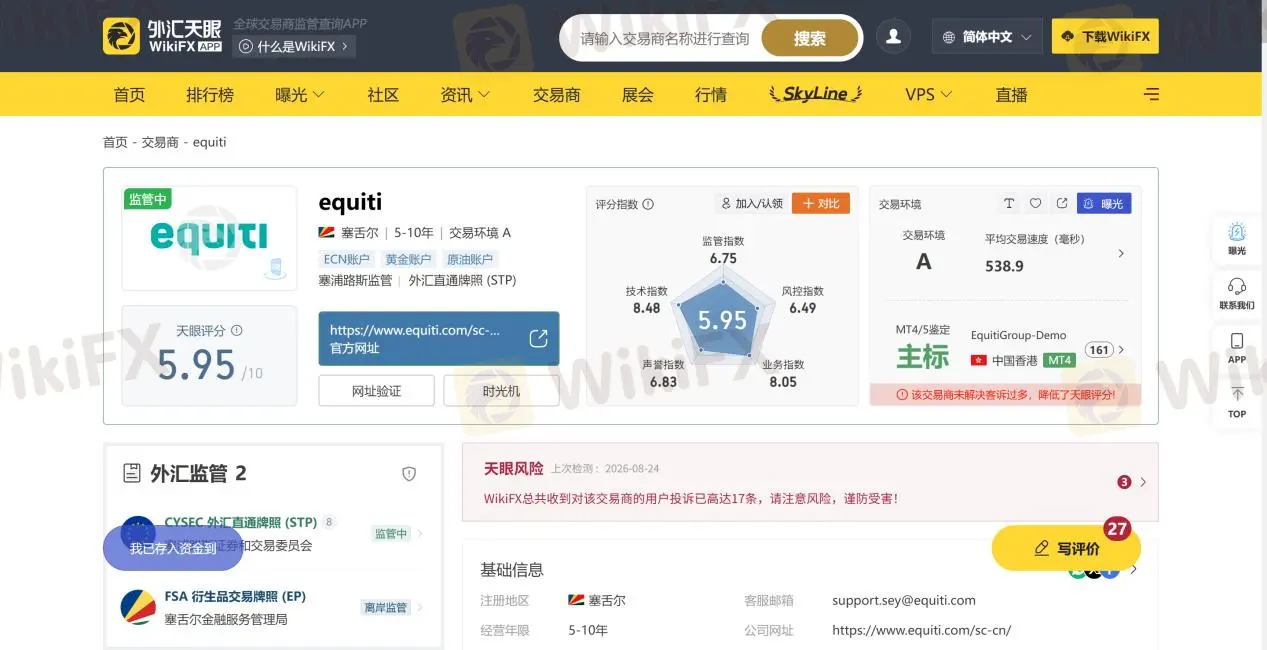The width and height of the screenshot is (1267, 650).
Task: Click the 我已存入资金到 floating button
Action: point(173,548)
